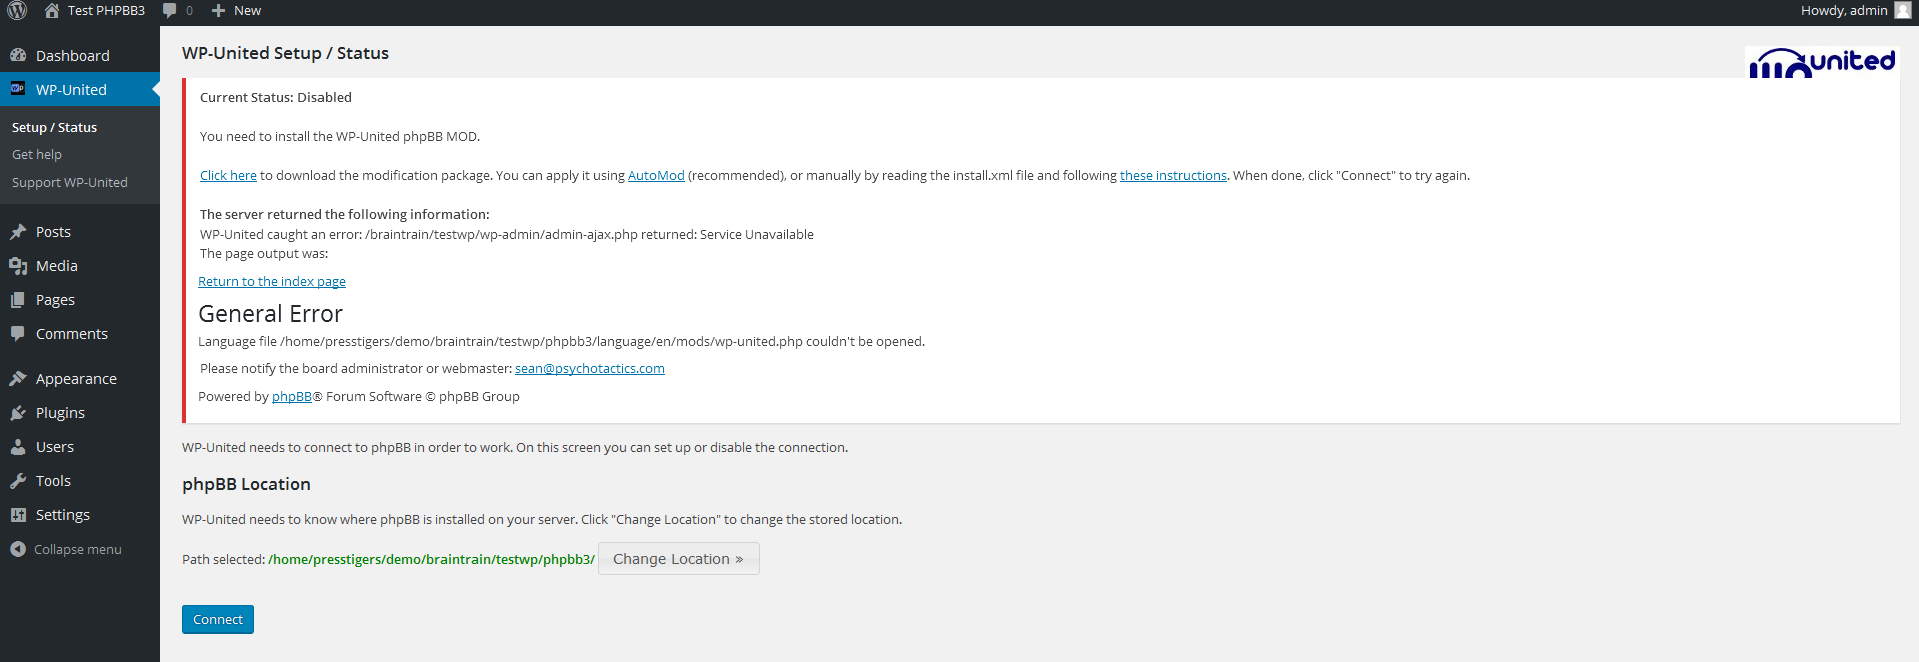Open the Howdy, admin account menu
This screenshot has width=1919, height=662.
pos(1843,11)
